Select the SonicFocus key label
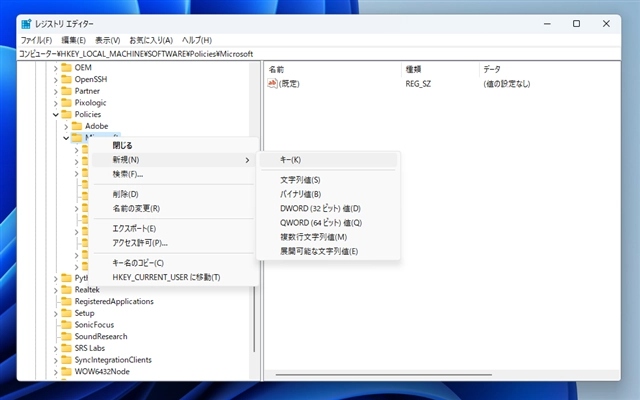The image size is (640, 400). point(94,325)
